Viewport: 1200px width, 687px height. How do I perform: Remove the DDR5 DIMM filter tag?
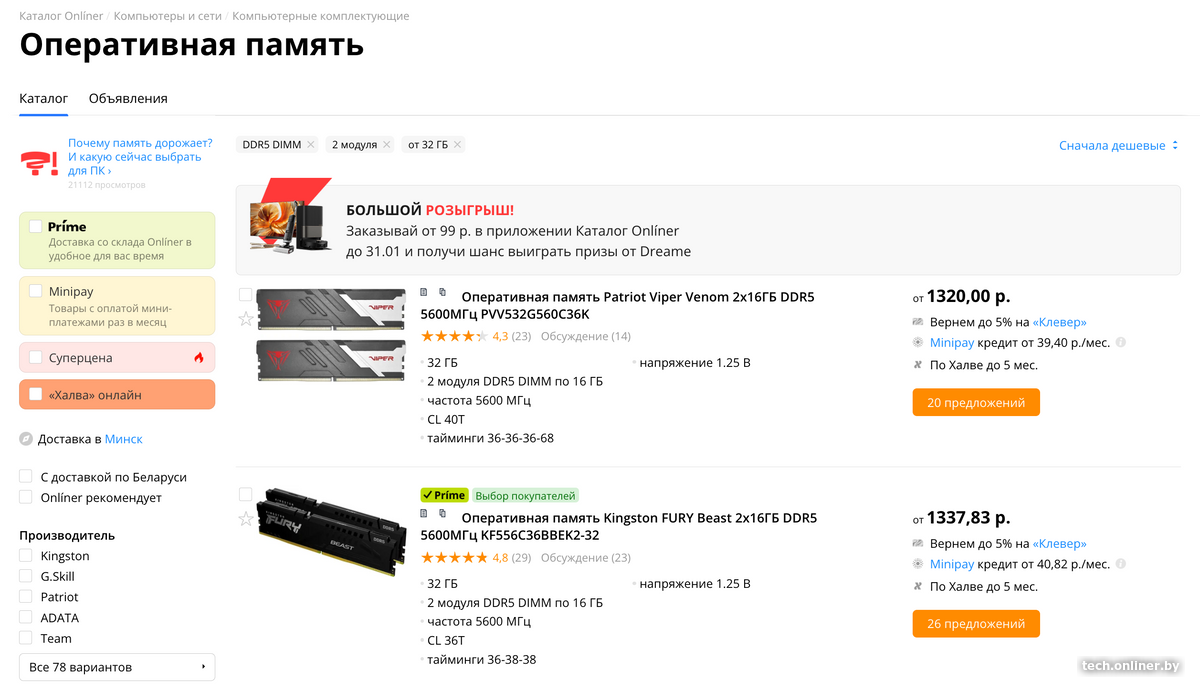click(311, 145)
